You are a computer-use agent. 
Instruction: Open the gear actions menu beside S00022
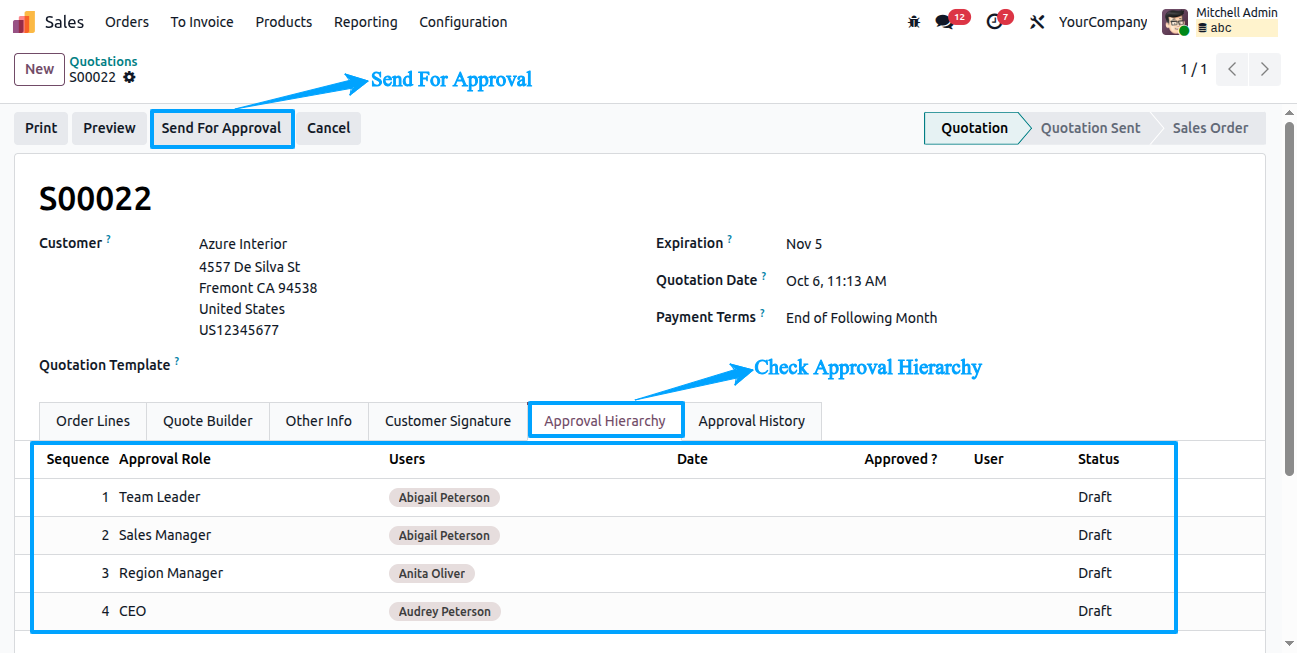tap(129, 77)
